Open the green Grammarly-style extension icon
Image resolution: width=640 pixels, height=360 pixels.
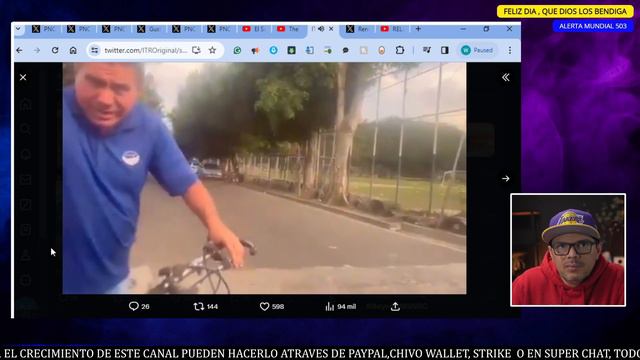tap(237, 50)
